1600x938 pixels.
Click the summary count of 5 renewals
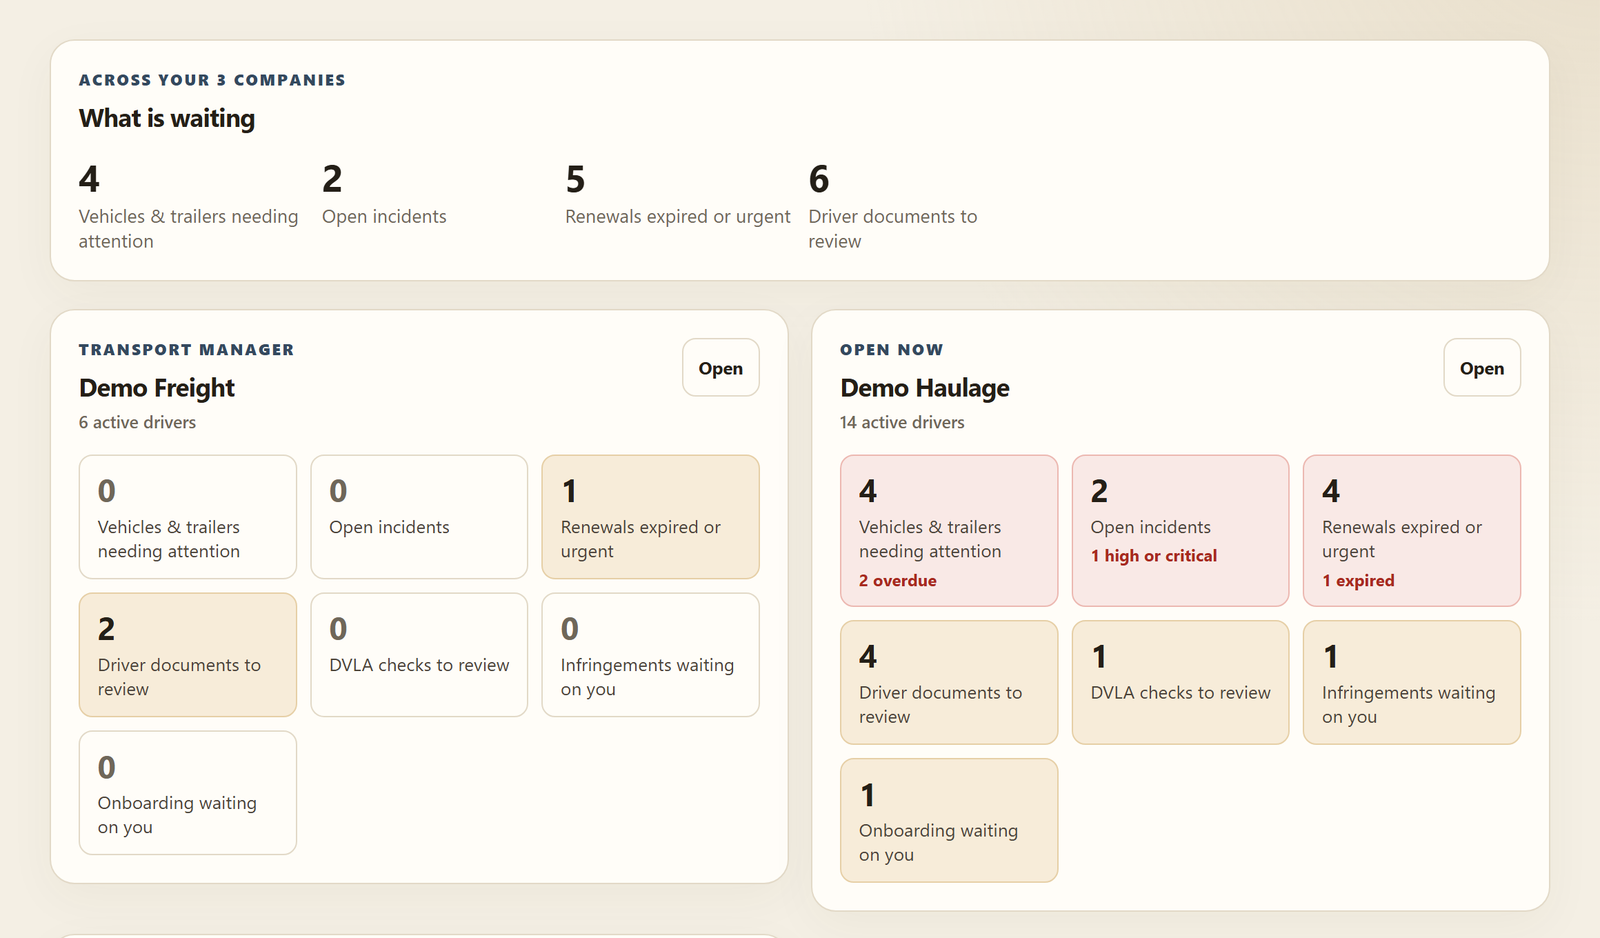pos(575,179)
